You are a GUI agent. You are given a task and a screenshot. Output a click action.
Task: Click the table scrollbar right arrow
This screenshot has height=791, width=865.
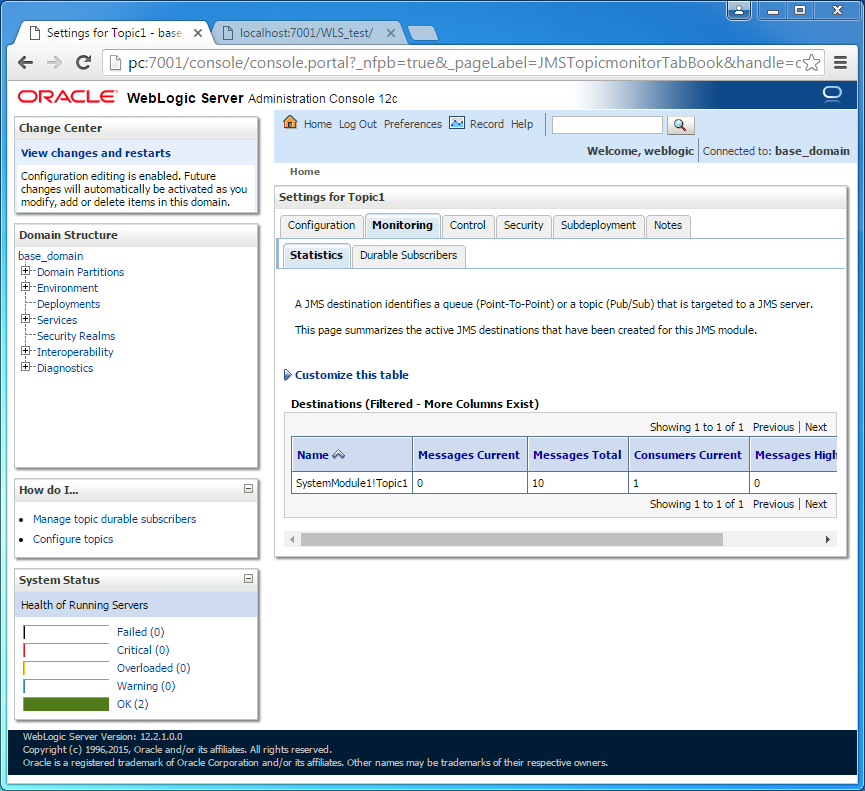(827, 539)
